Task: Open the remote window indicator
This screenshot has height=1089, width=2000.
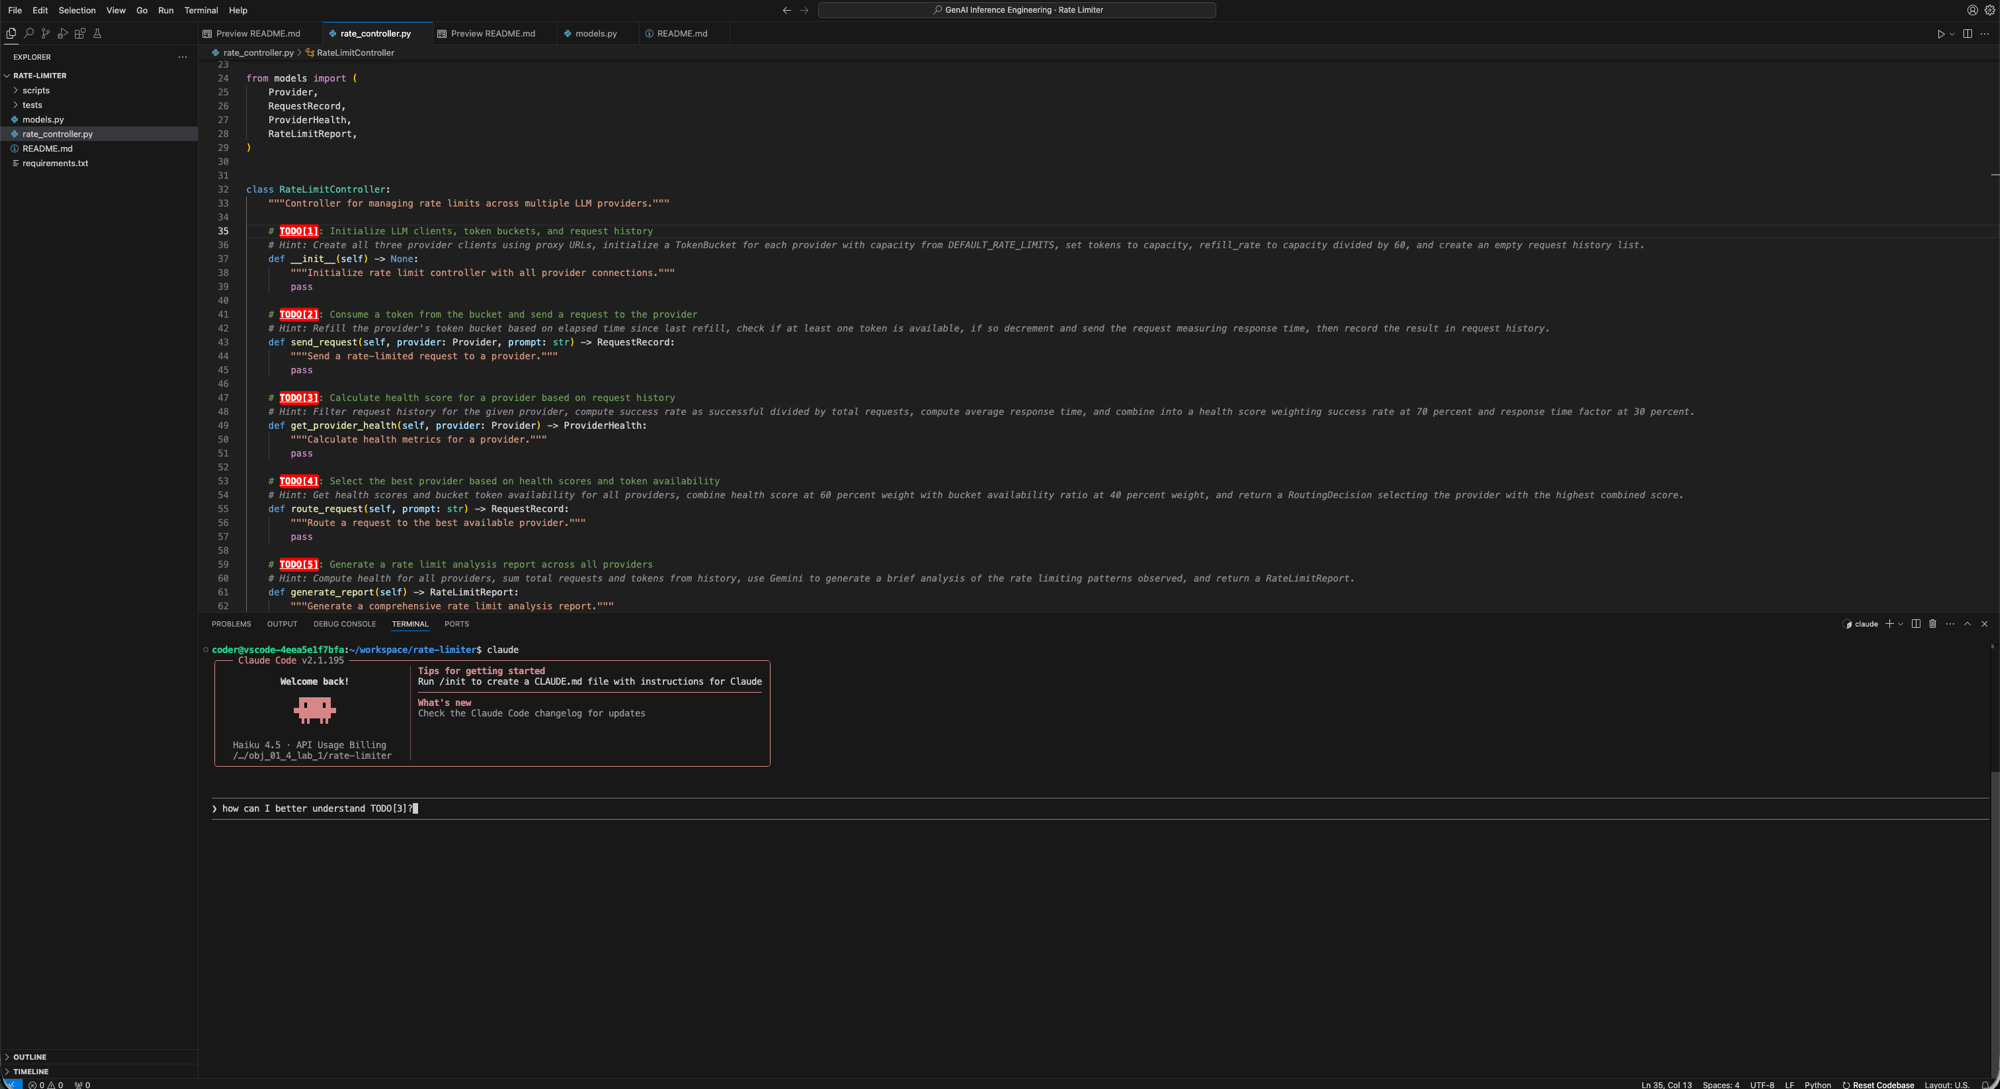Action: pyautogui.click(x=11, y=1084)
